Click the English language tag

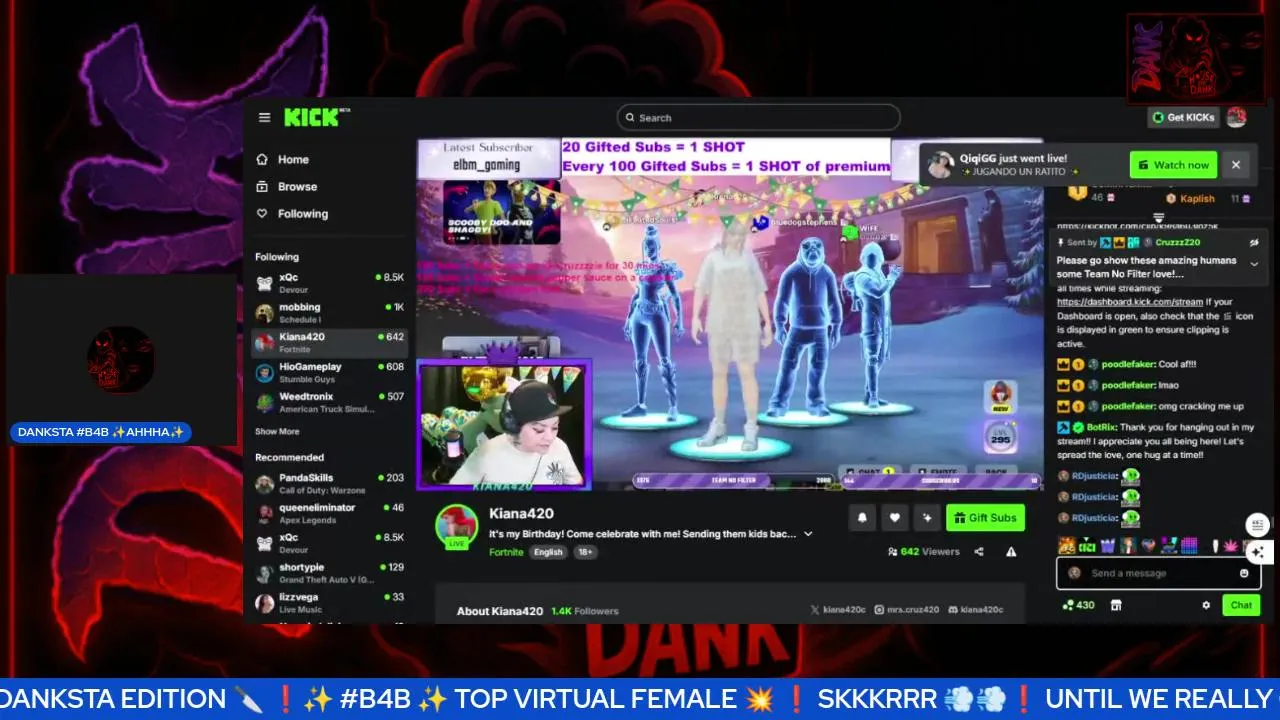(547, 552)
